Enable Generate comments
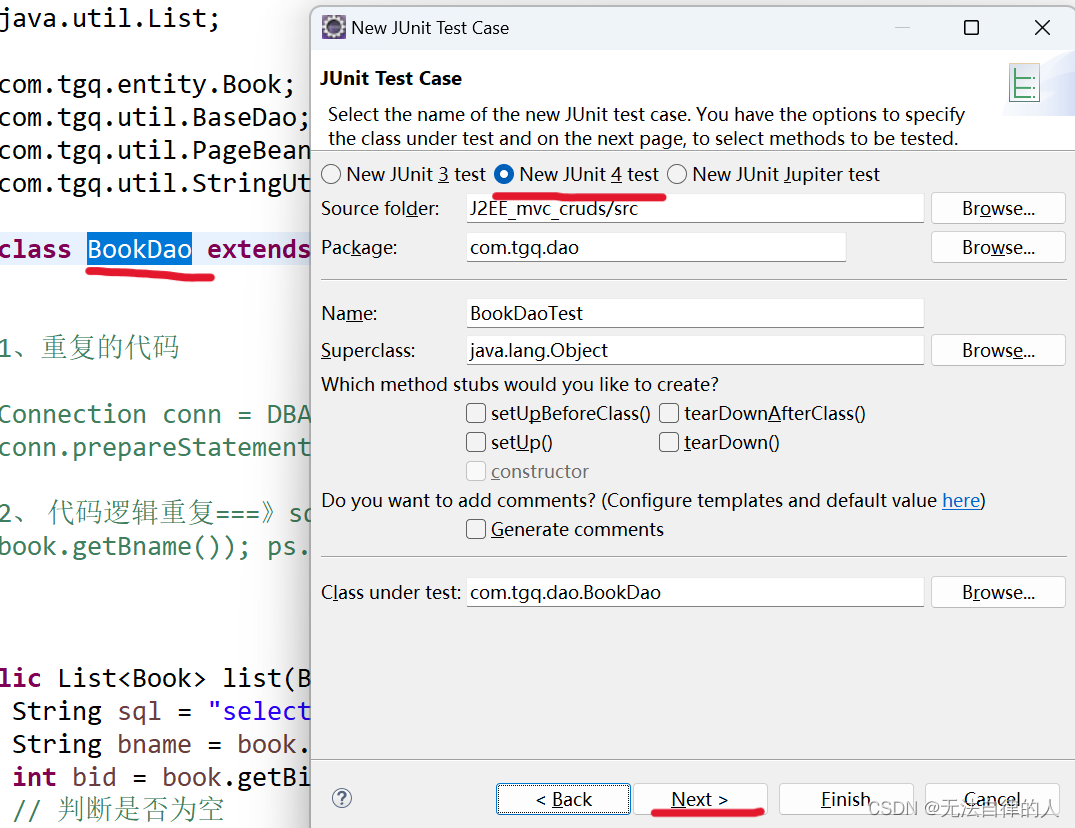This screenshot has width=1075, height=828. pyautogui.click(x=476, y=530)
